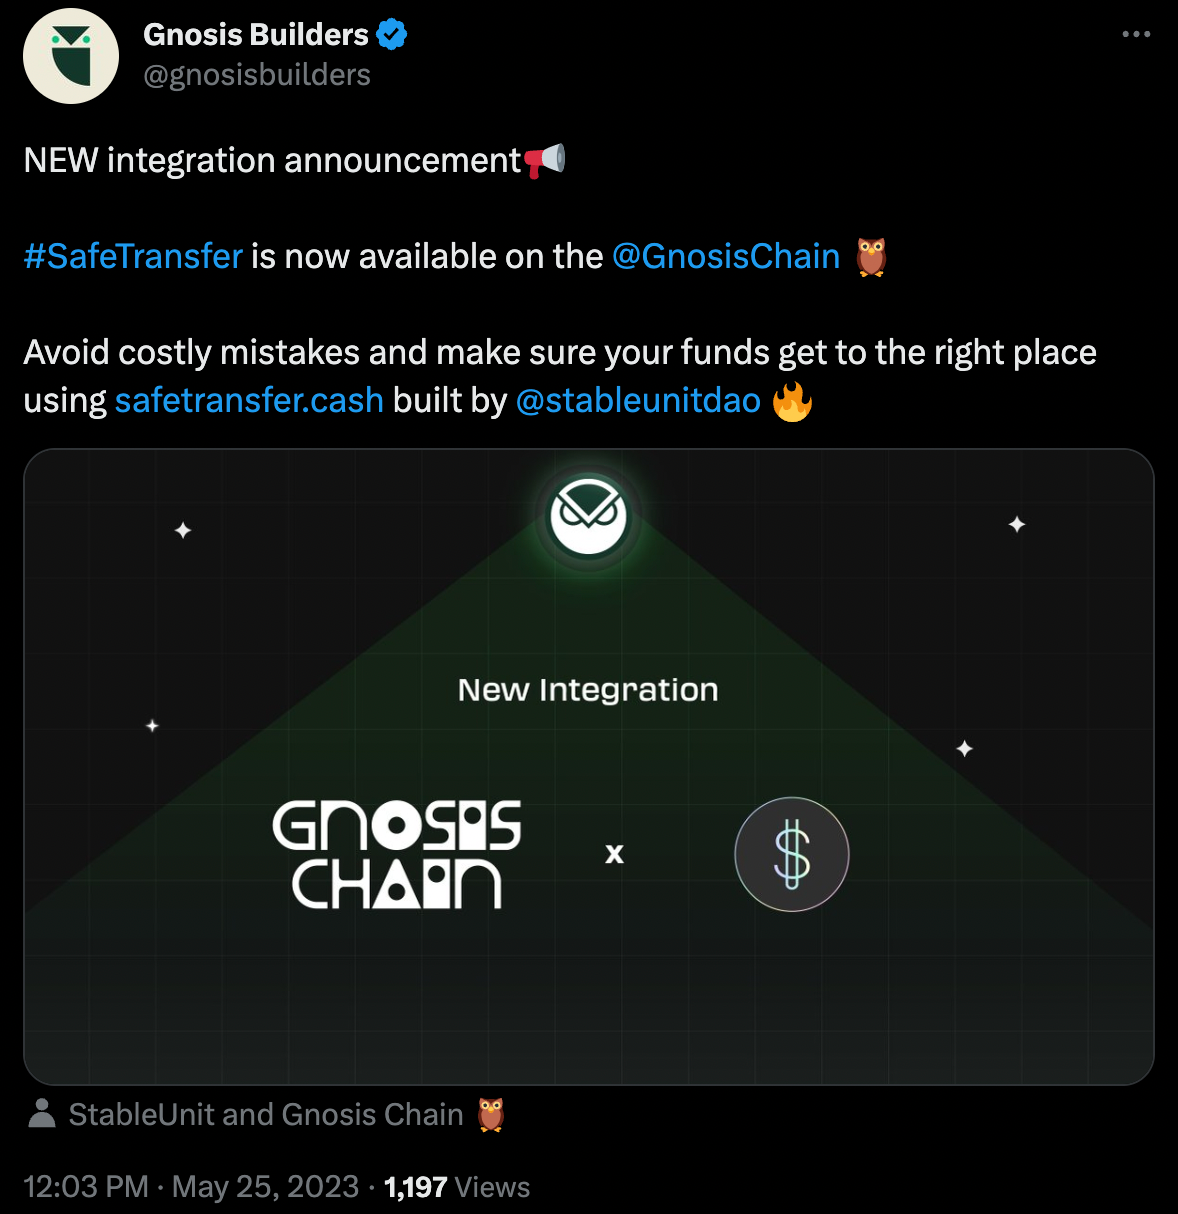
Task: Visit the safetransfer.cash link
Action: (249, 400)
